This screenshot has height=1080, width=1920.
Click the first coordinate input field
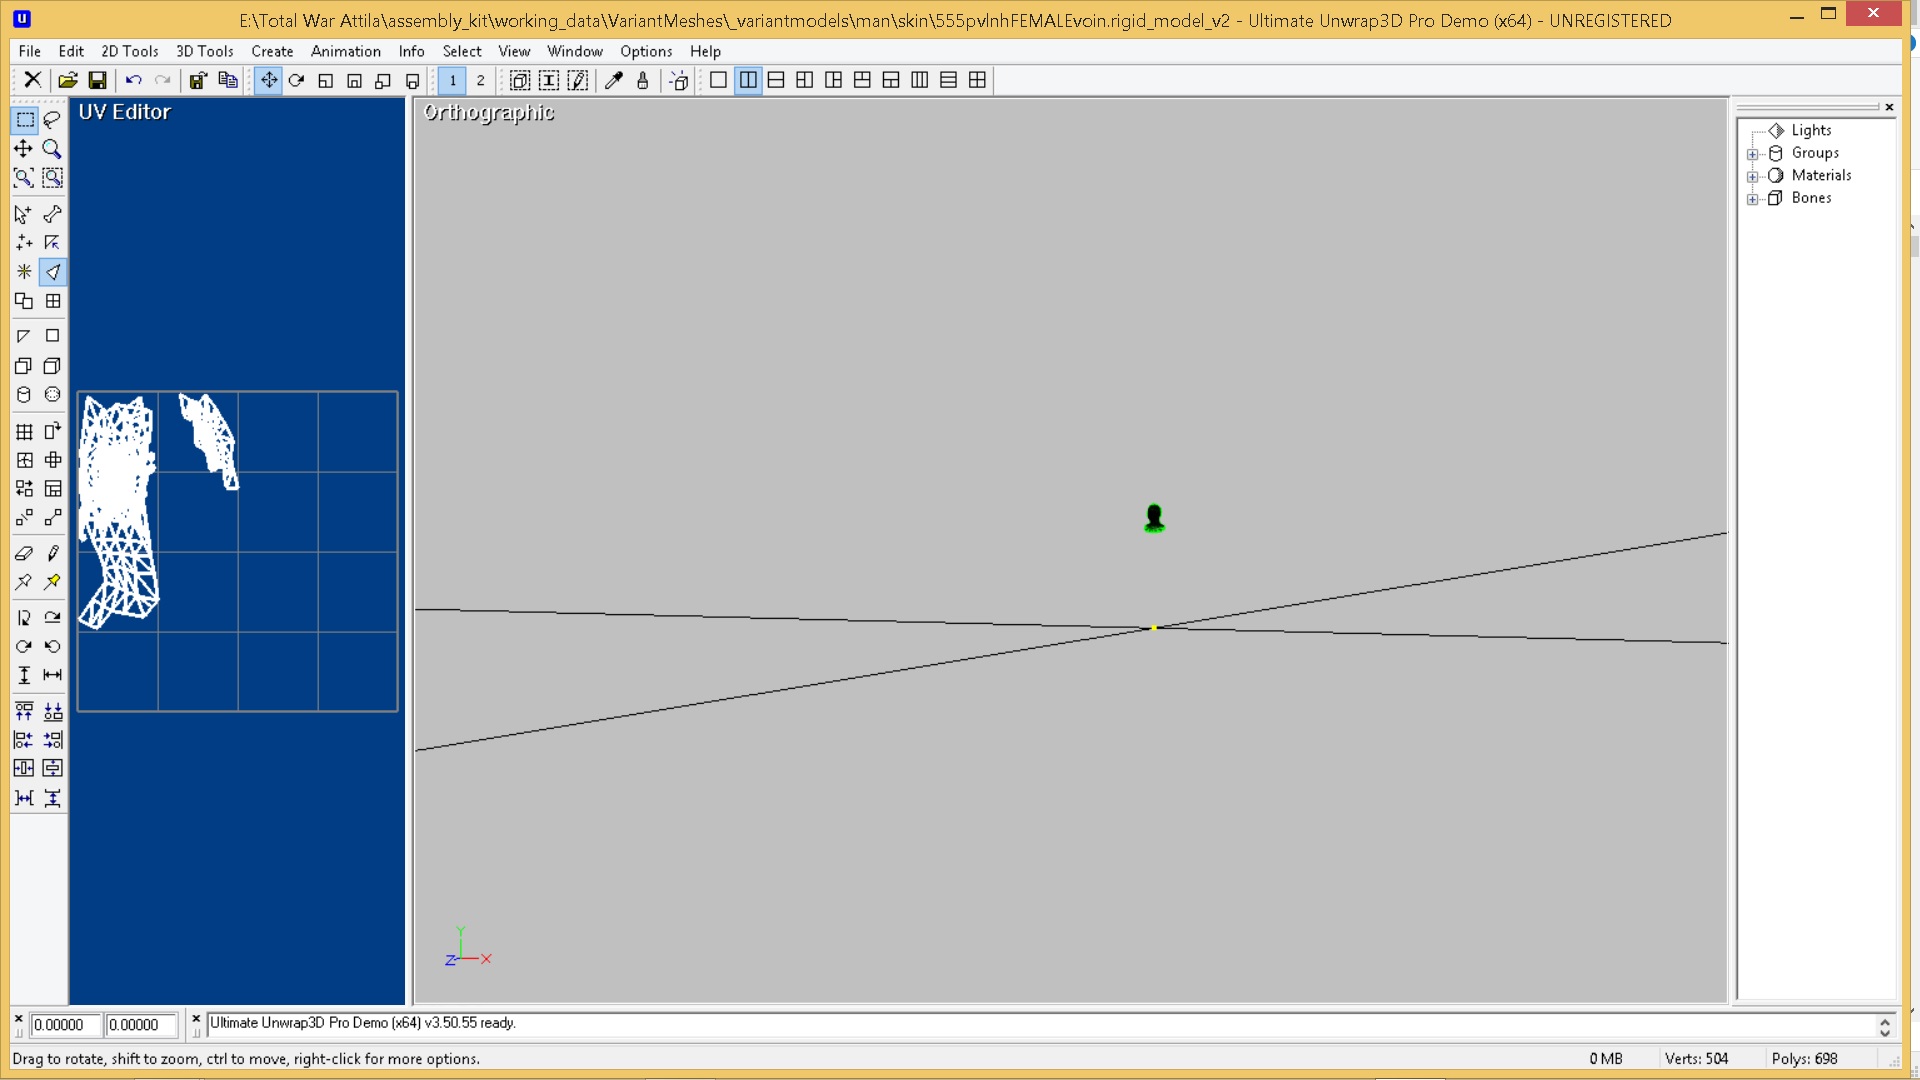pos(65,1025)
